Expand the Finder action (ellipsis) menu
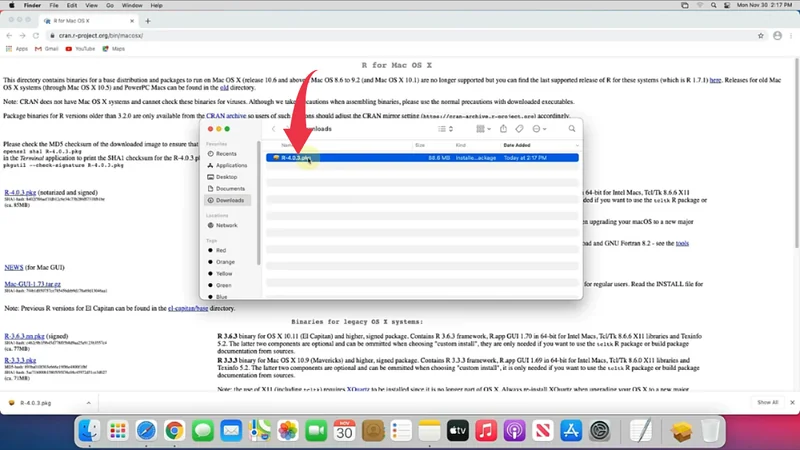The height and width of the screenshot is (450, 800). pyautogui.click(x=540, y=129)
